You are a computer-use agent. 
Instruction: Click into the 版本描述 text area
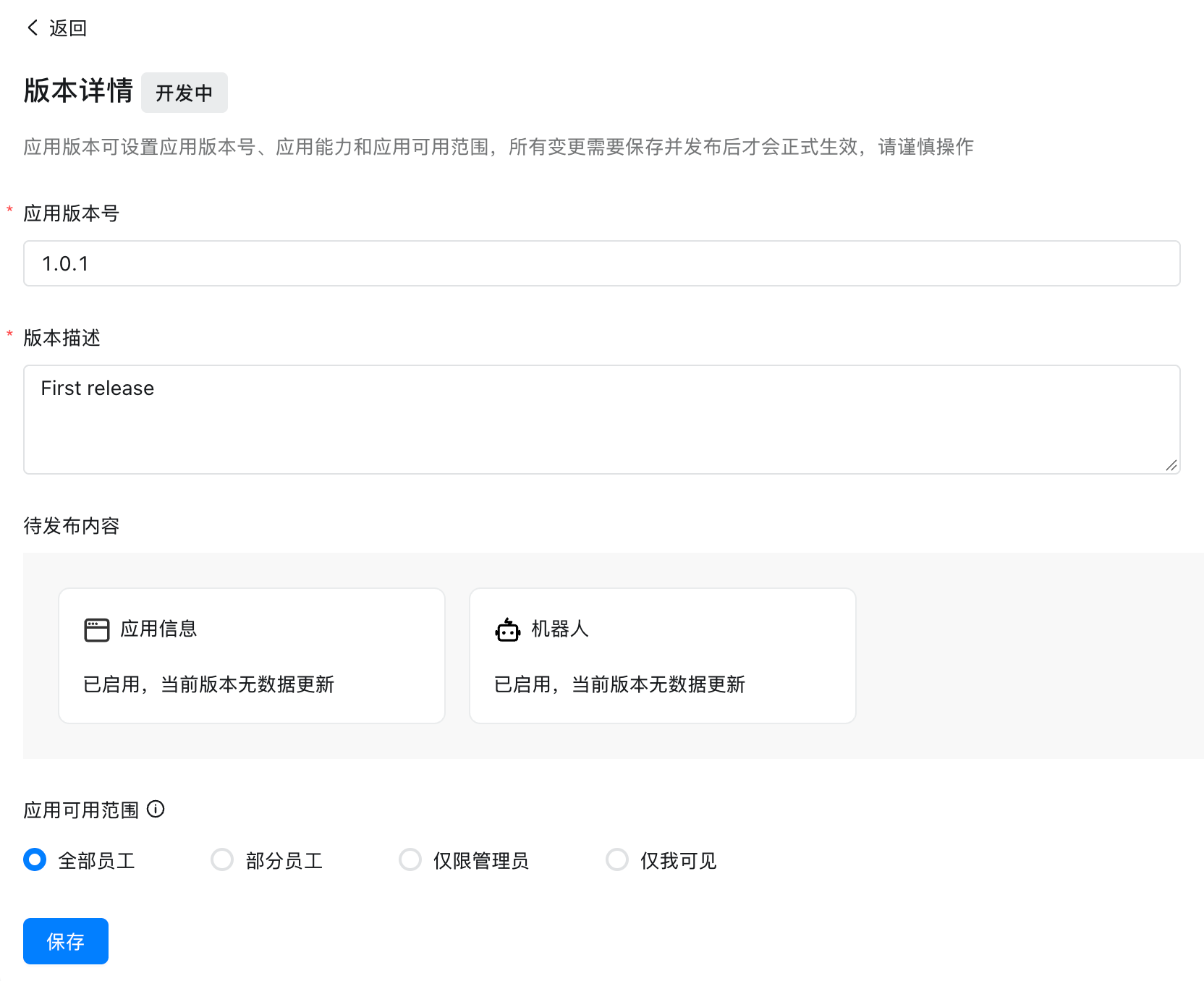coord(602,419)
